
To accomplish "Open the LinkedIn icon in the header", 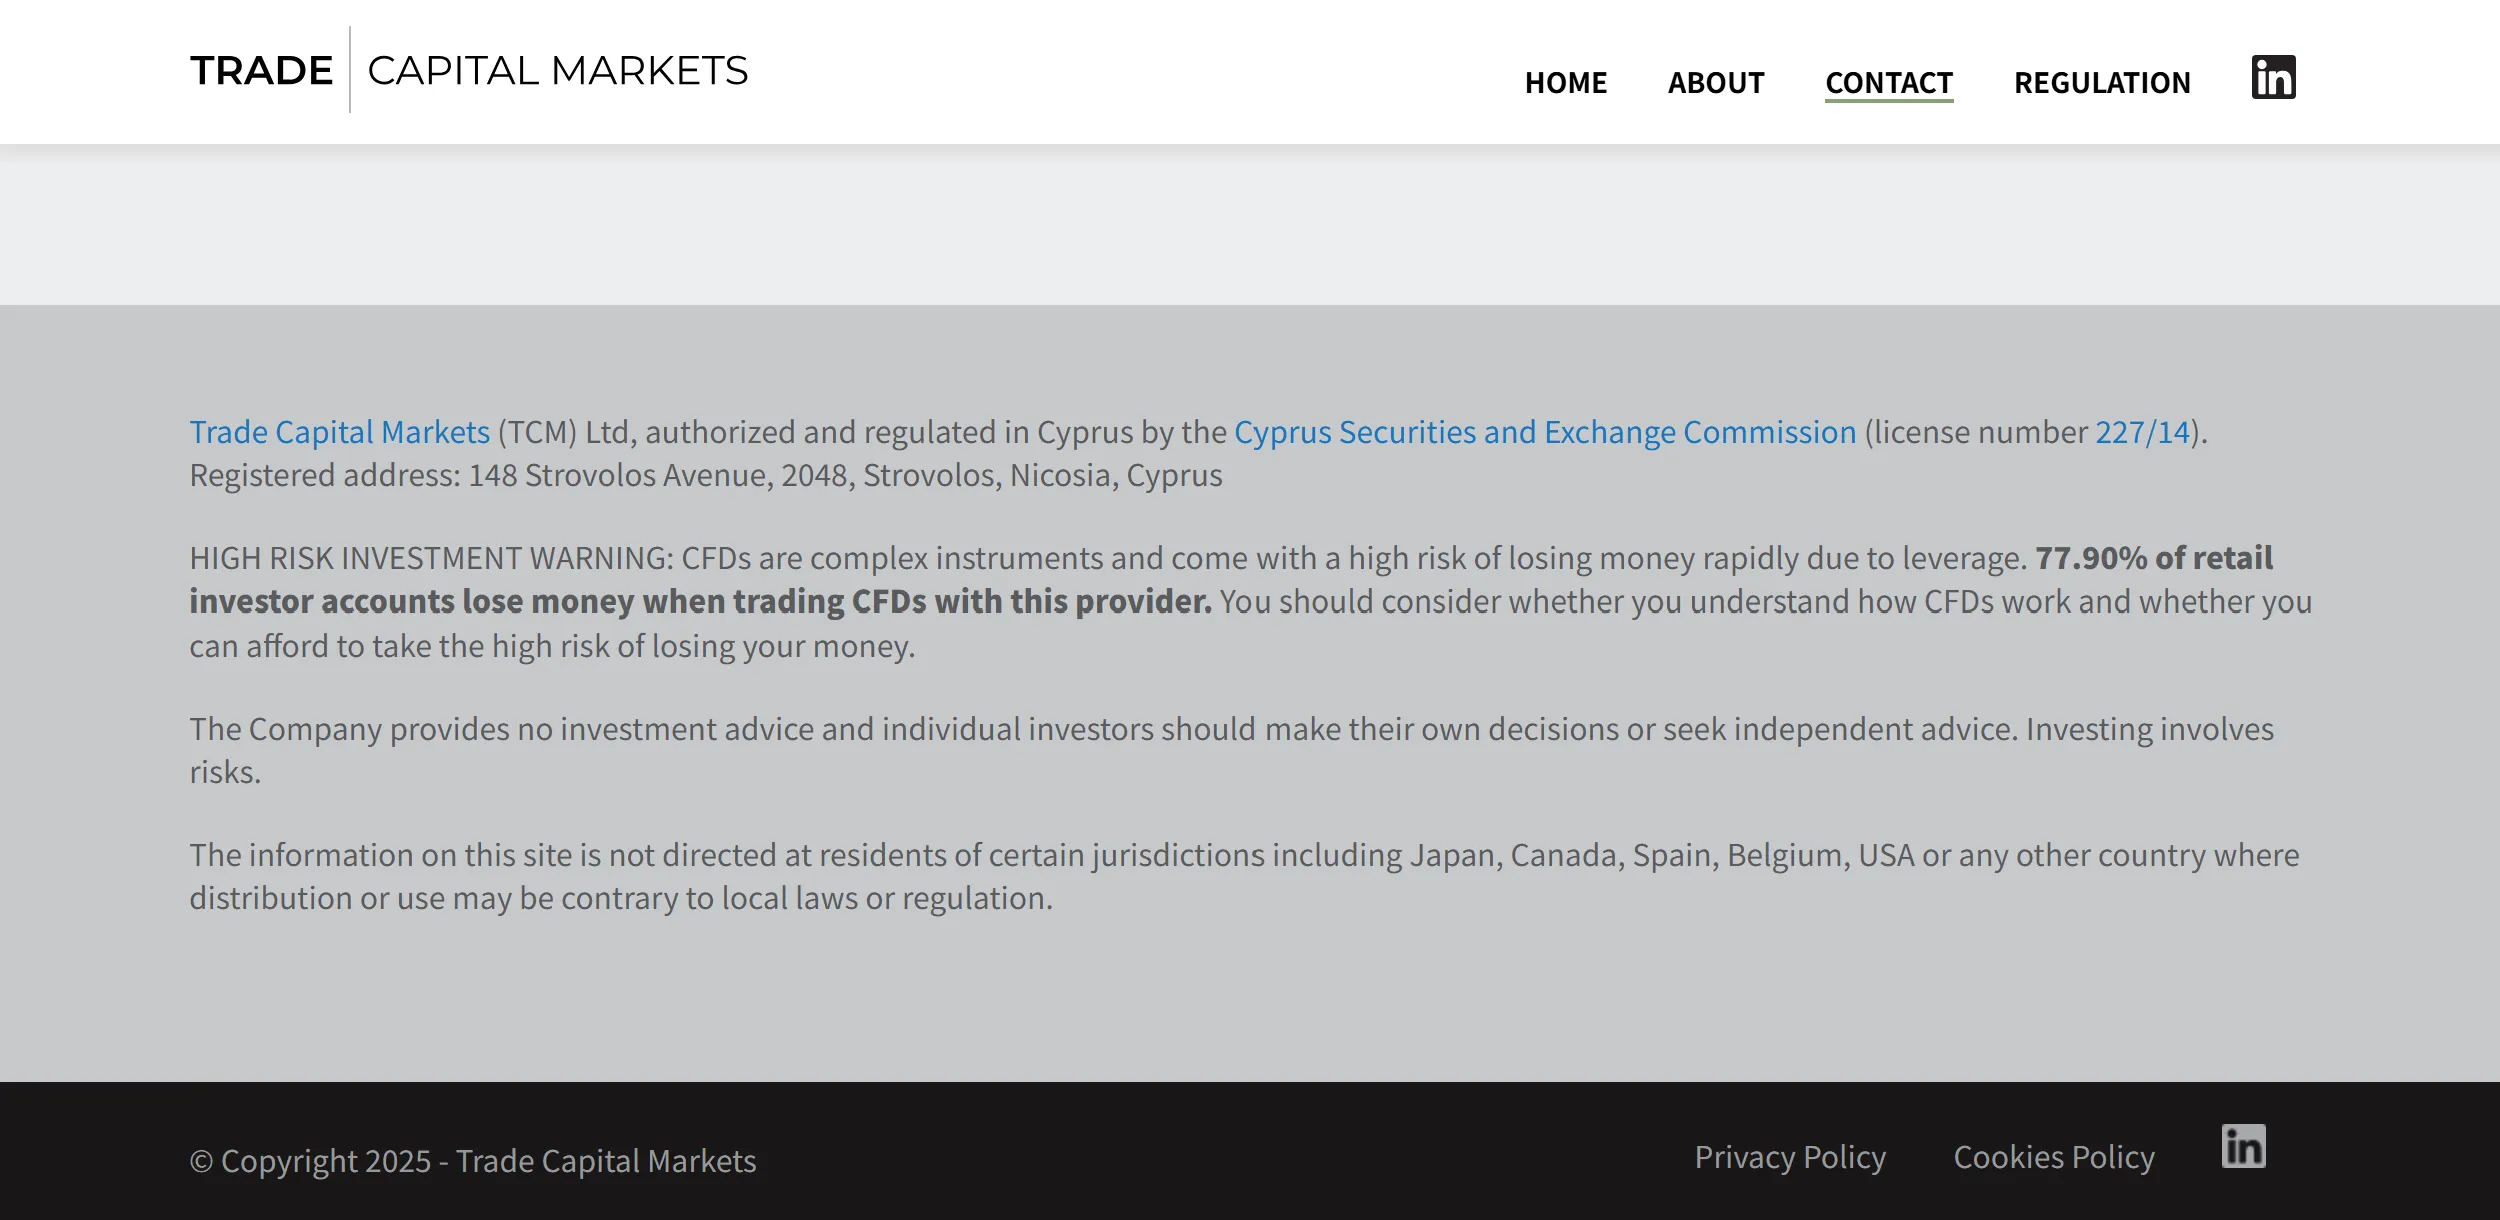I will pyautogui.click(x=2273, y=77).
